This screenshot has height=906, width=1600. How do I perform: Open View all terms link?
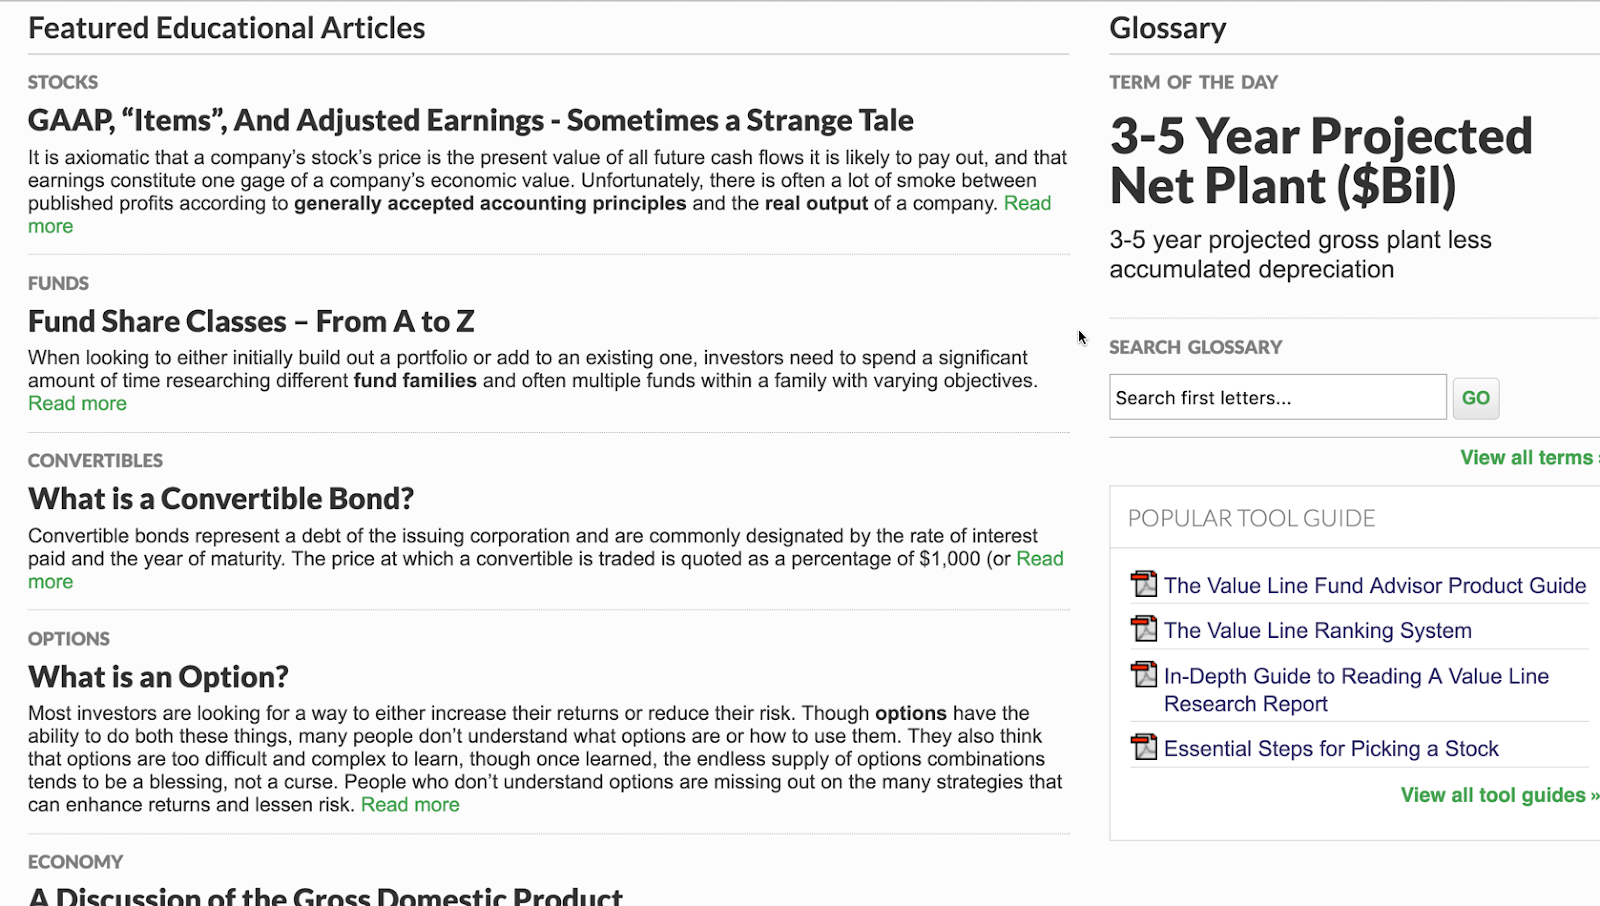point(1526,458)
